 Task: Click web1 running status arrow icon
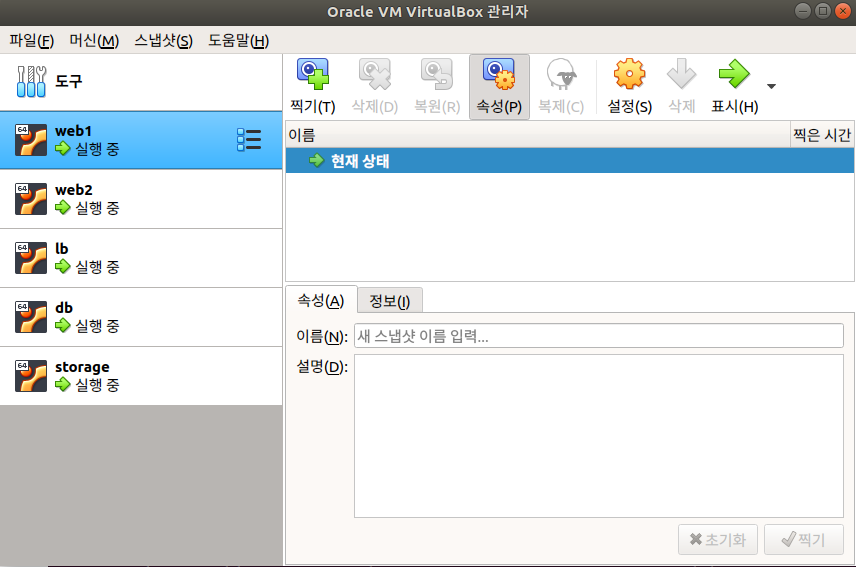point(63,148)
